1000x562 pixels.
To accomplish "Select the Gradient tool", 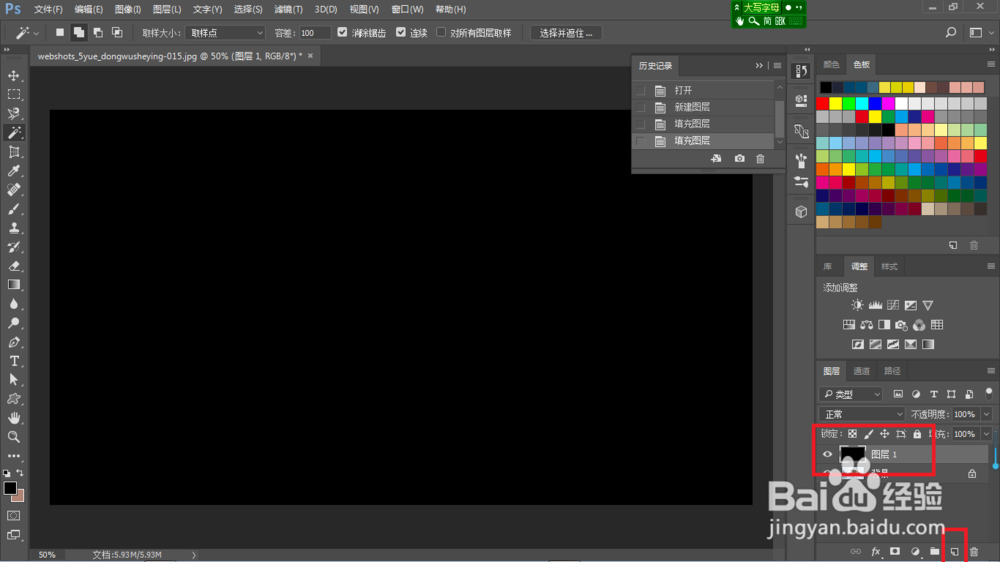I will point(13,285).
